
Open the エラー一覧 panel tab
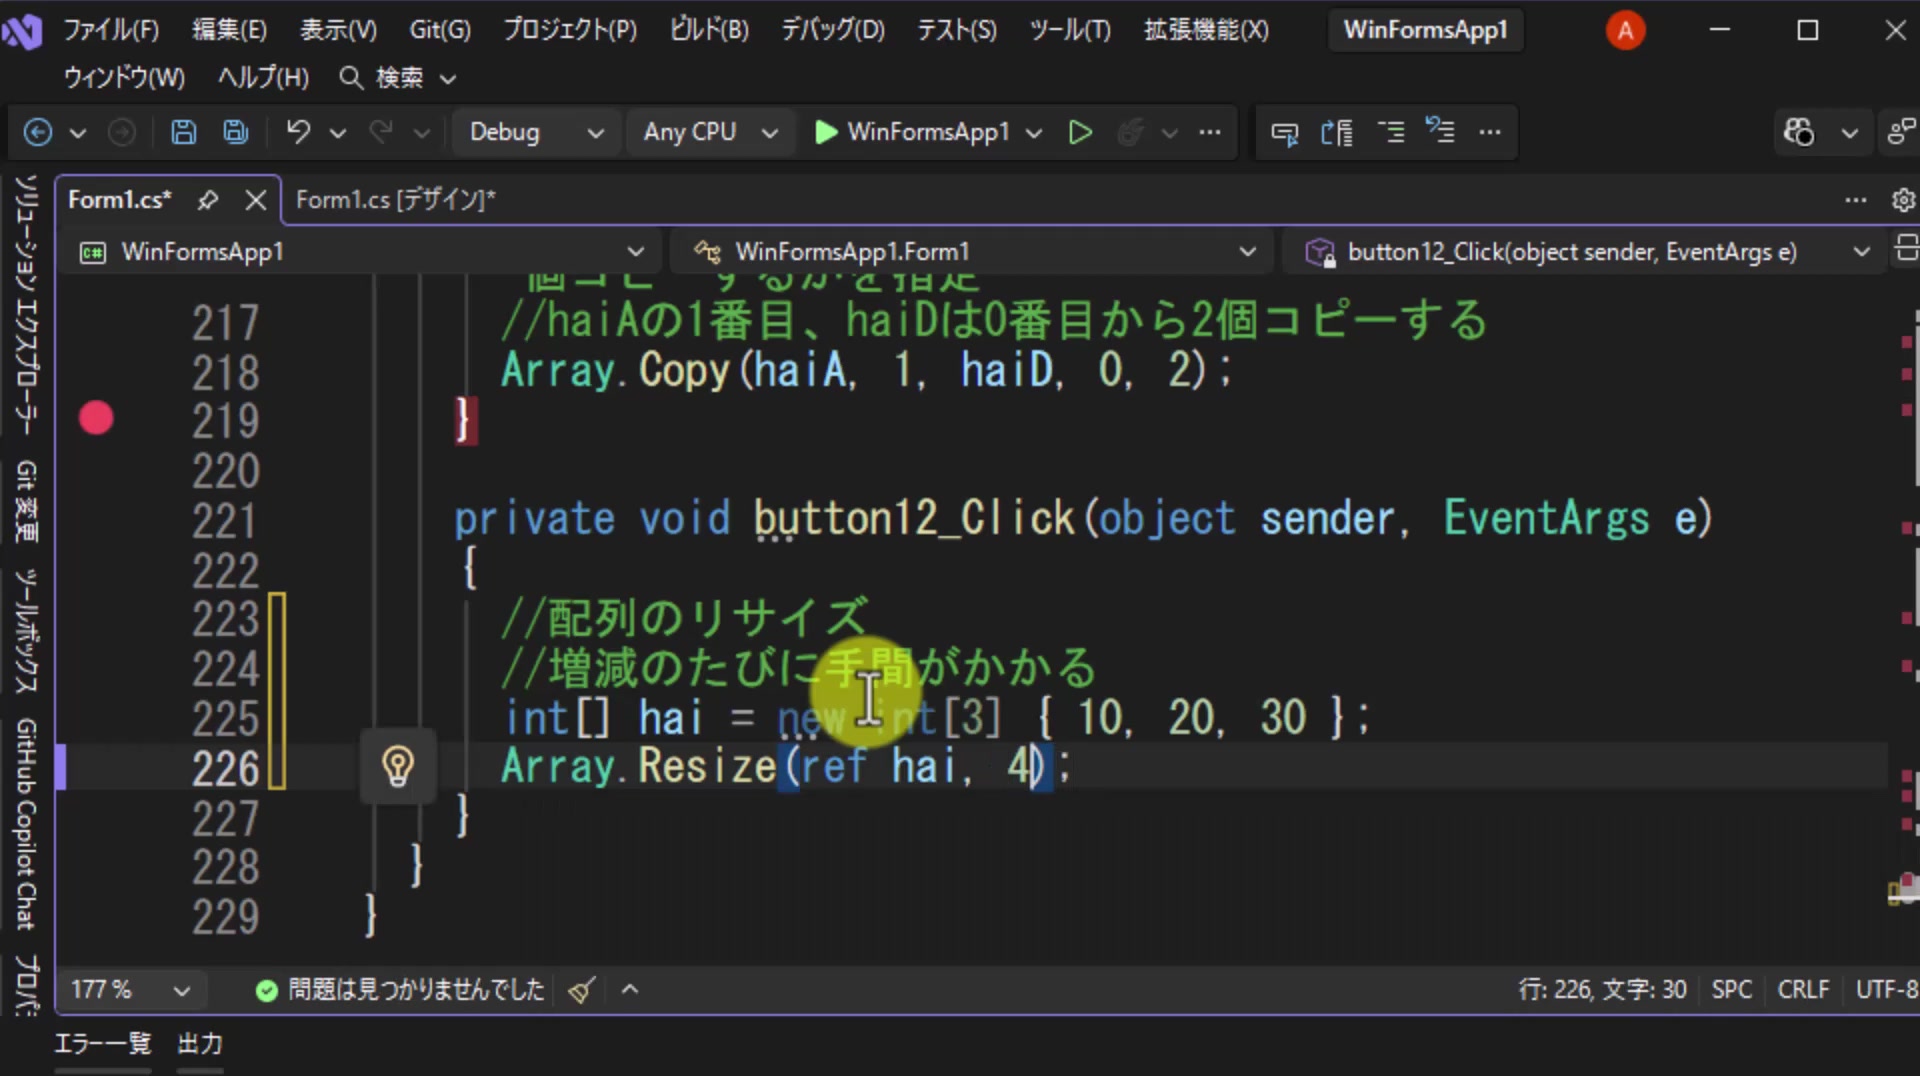point(102,1044)
